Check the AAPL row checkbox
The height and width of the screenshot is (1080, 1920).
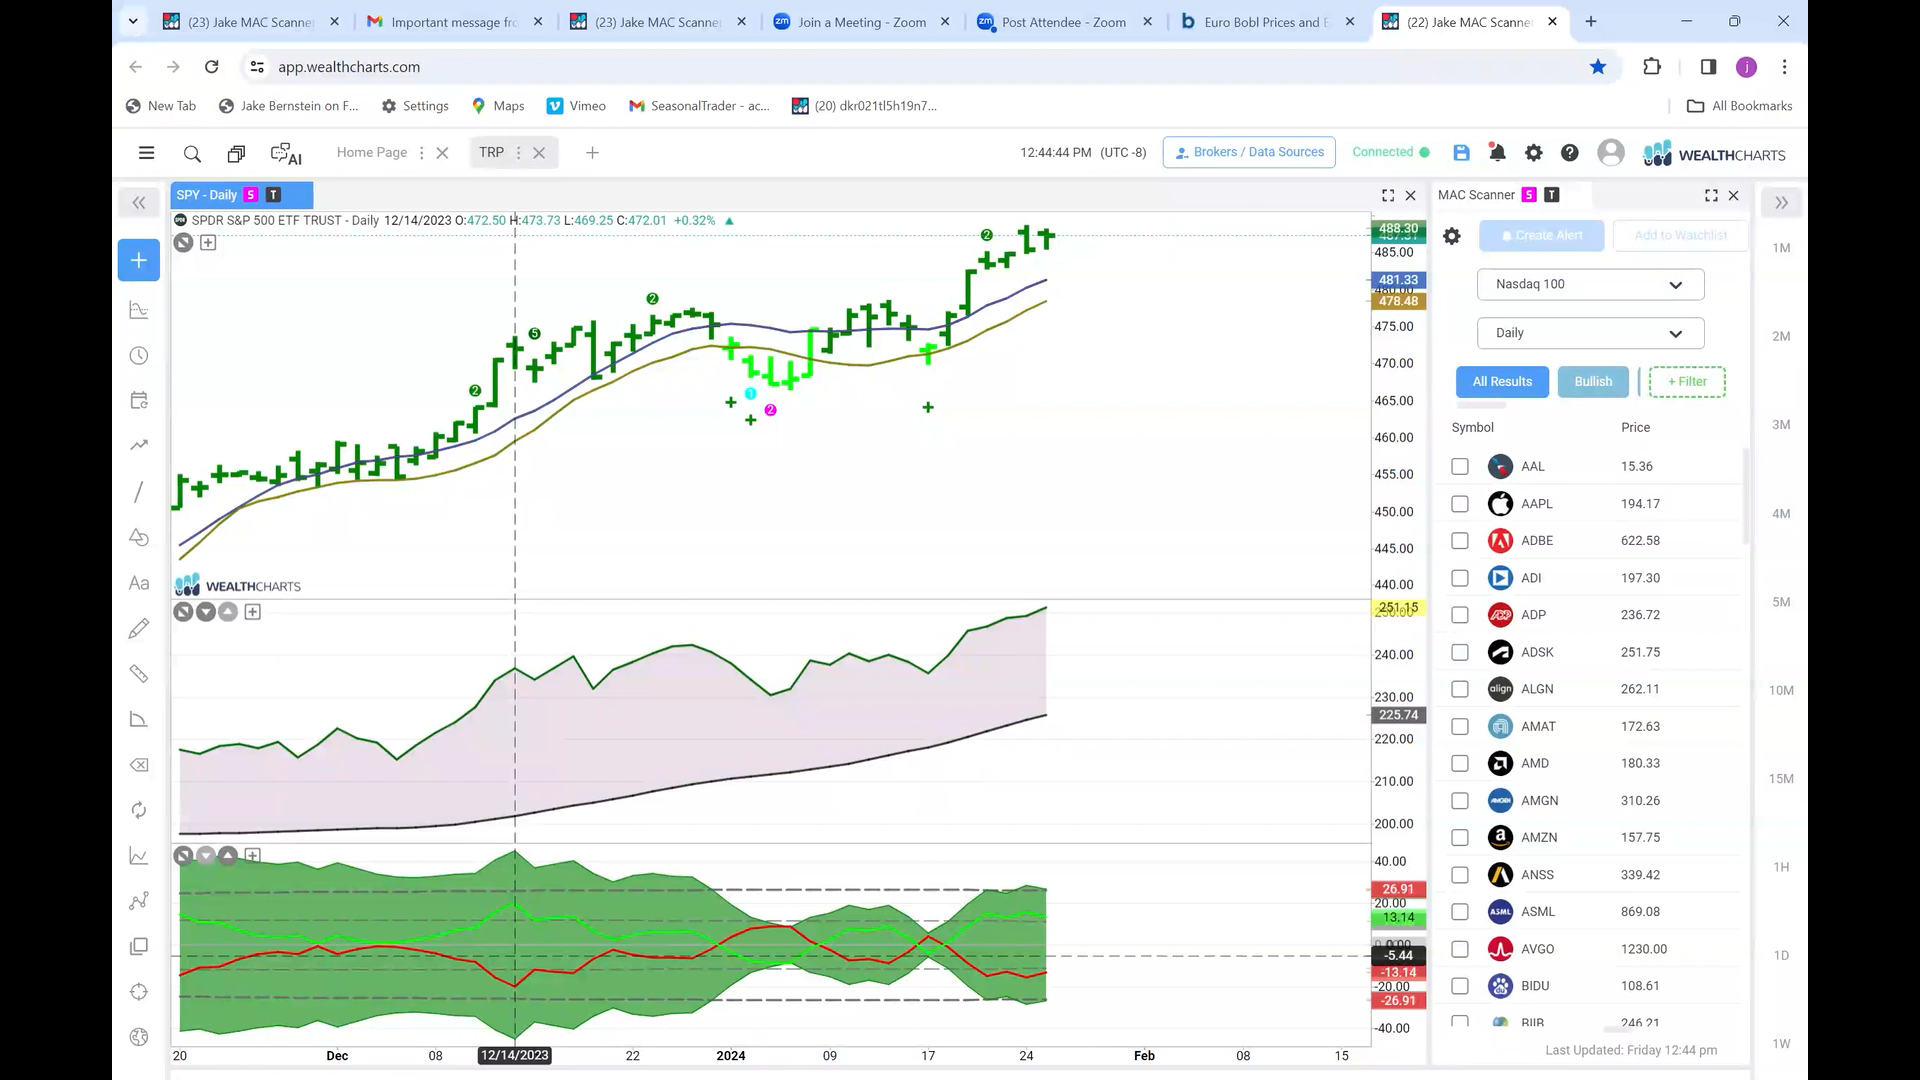(x=1460, y=504)
